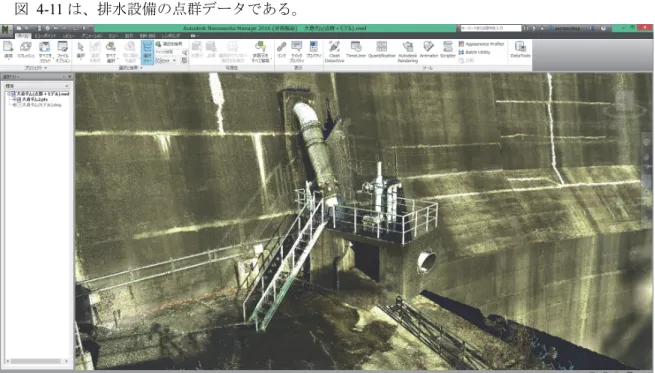Switch to the BIM 360 ribbon tab
The height and width of the screenshot is (373, 655).
[147, 36]
